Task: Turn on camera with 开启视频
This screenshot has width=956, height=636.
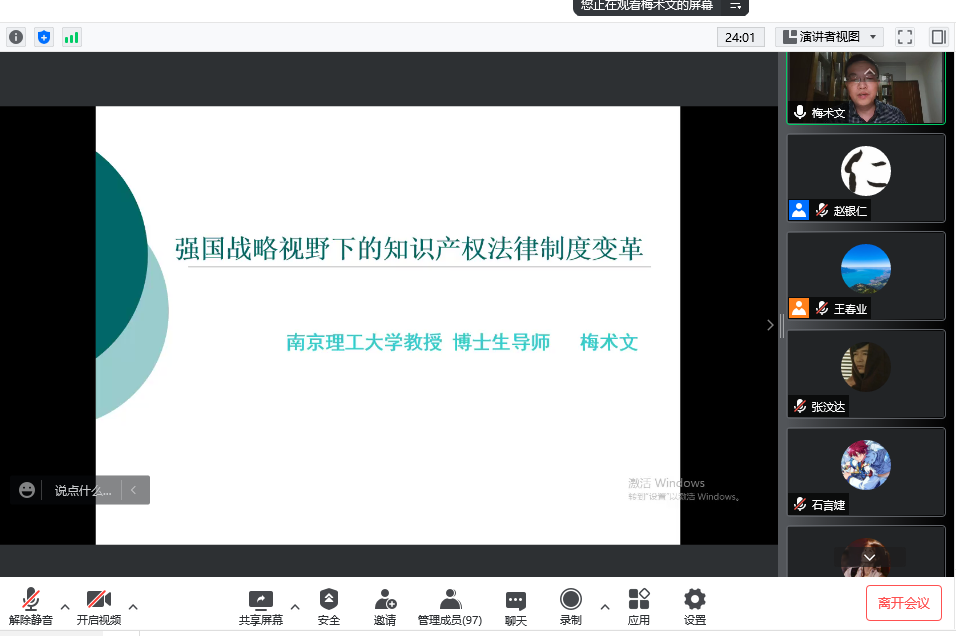Action: 98,606
